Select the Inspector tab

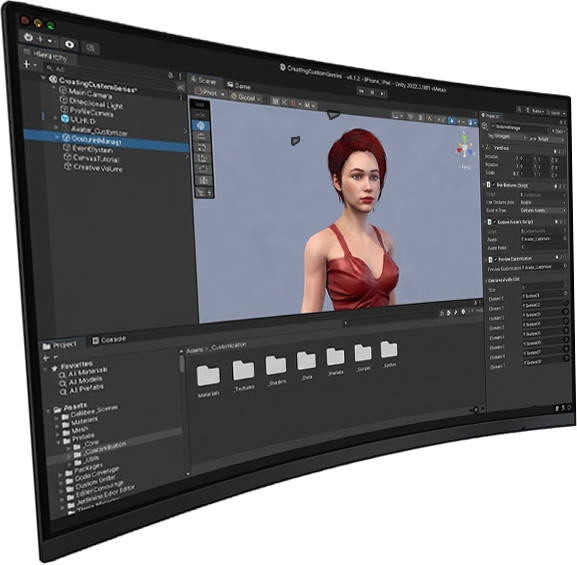pyautogui.click(x=491, y=116)
